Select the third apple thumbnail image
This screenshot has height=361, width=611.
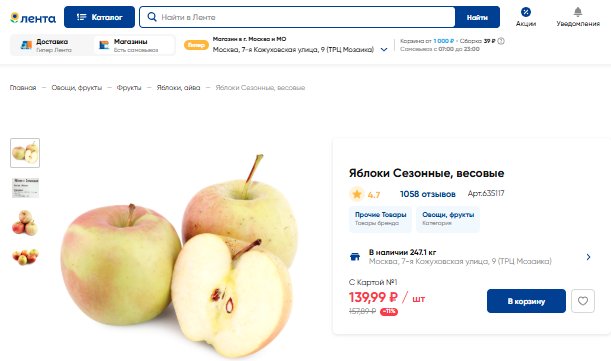pos(25,222)
